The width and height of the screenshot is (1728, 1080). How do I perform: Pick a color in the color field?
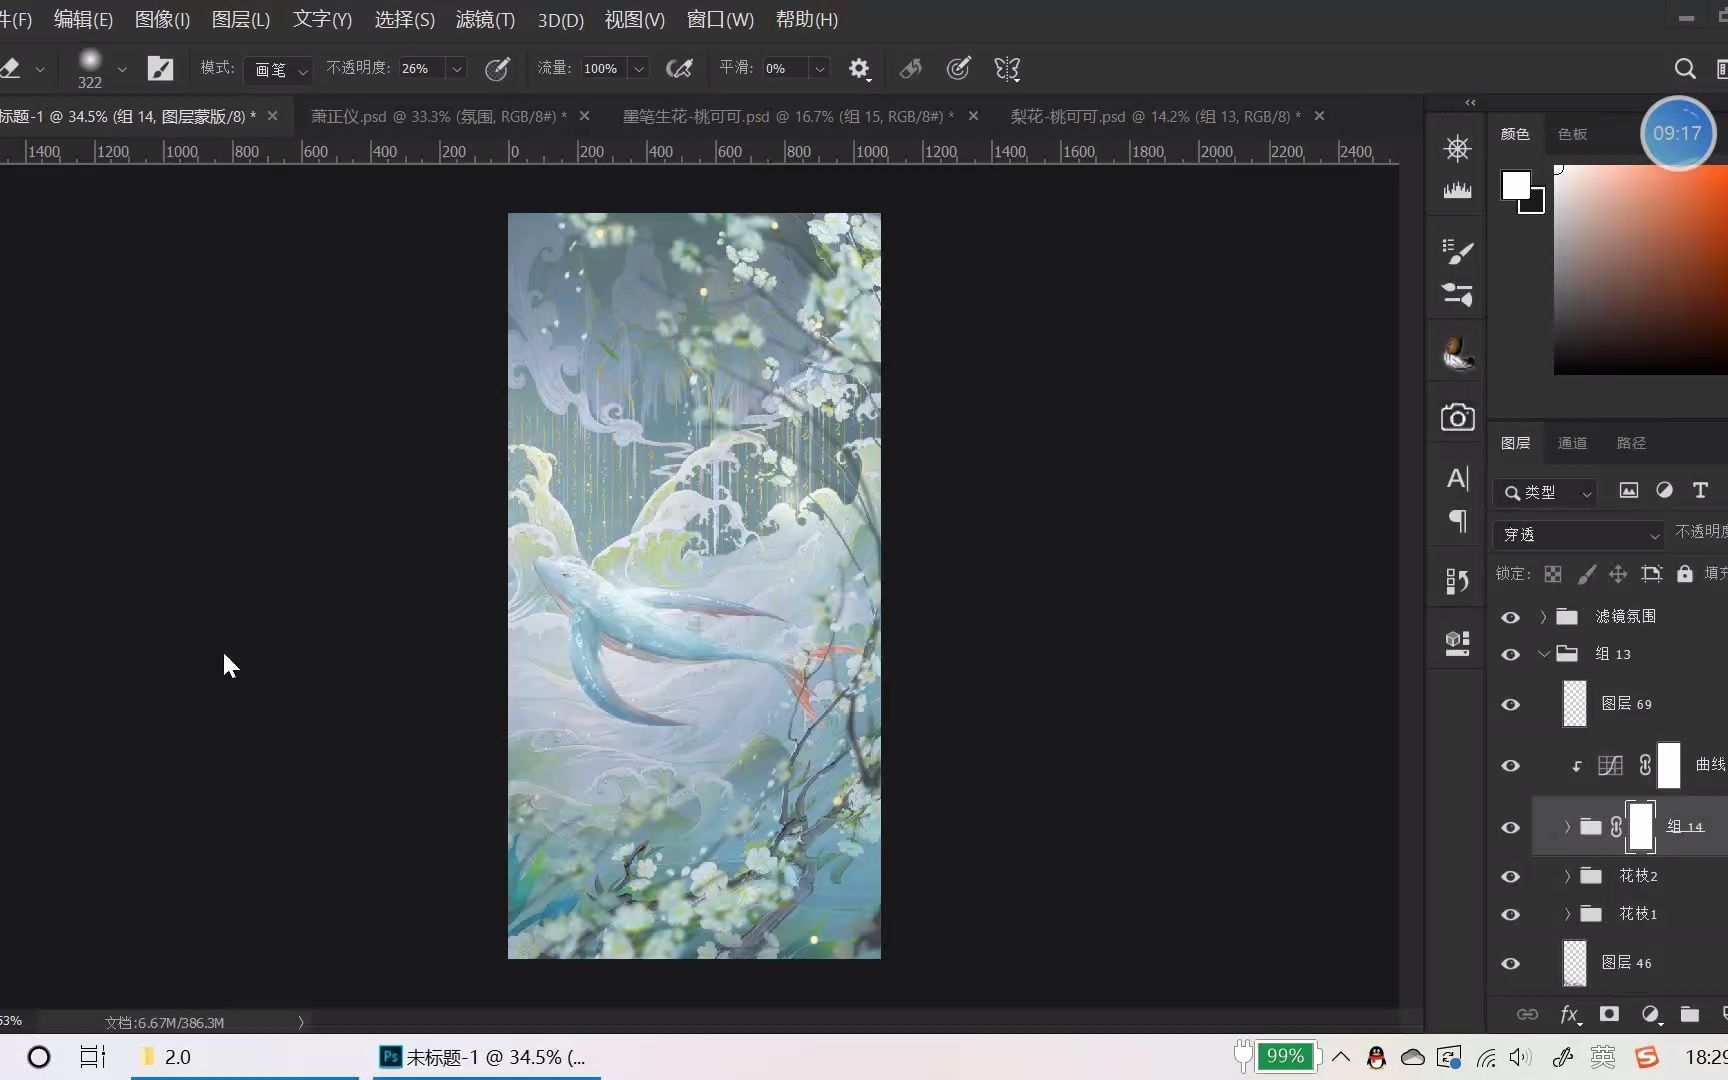click(x=1640, y=270)
